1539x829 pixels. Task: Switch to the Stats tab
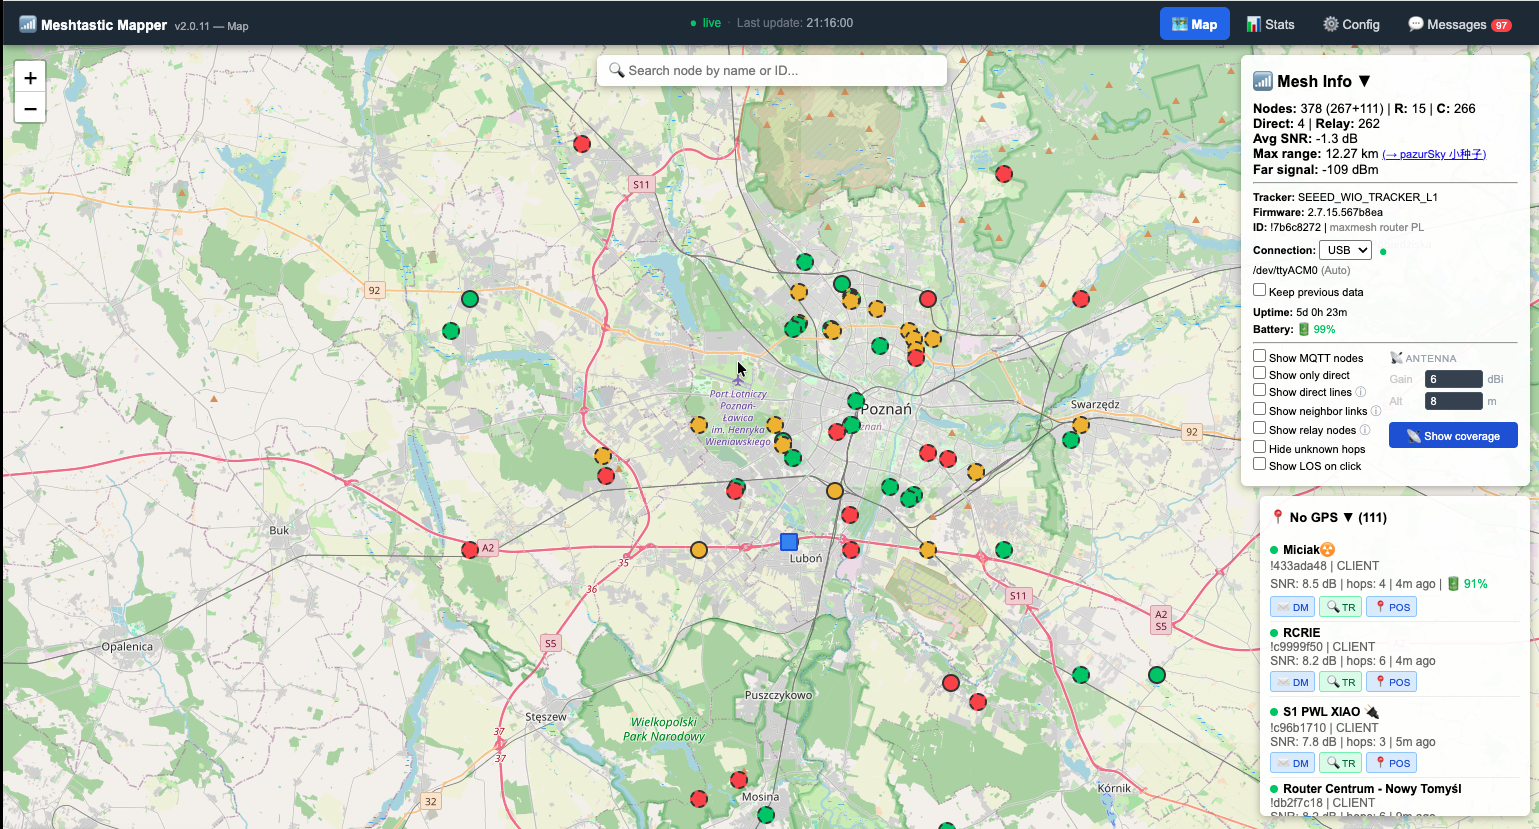(x=1270, y=23)
